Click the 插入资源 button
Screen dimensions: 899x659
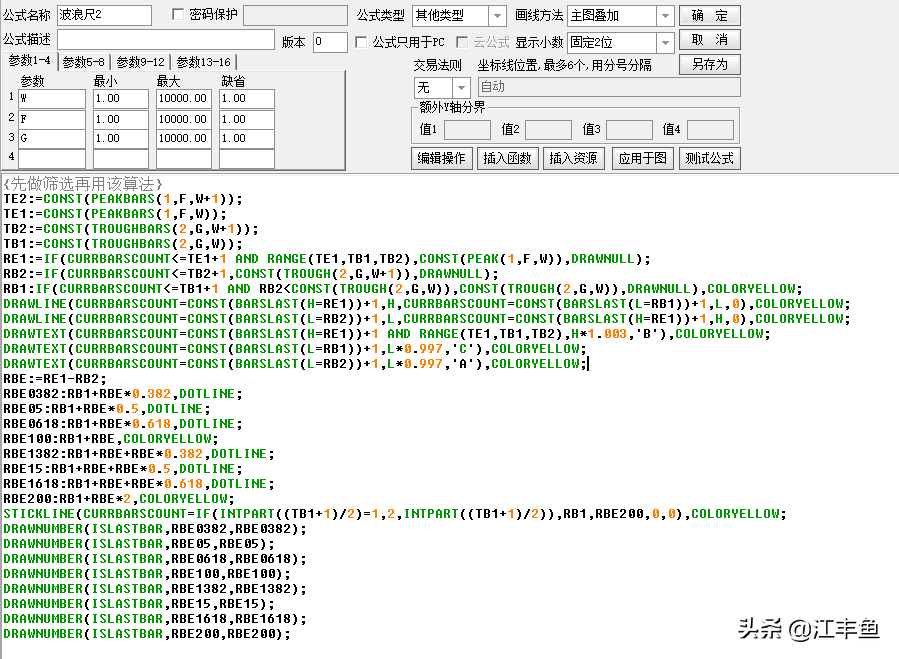[573, 158]
